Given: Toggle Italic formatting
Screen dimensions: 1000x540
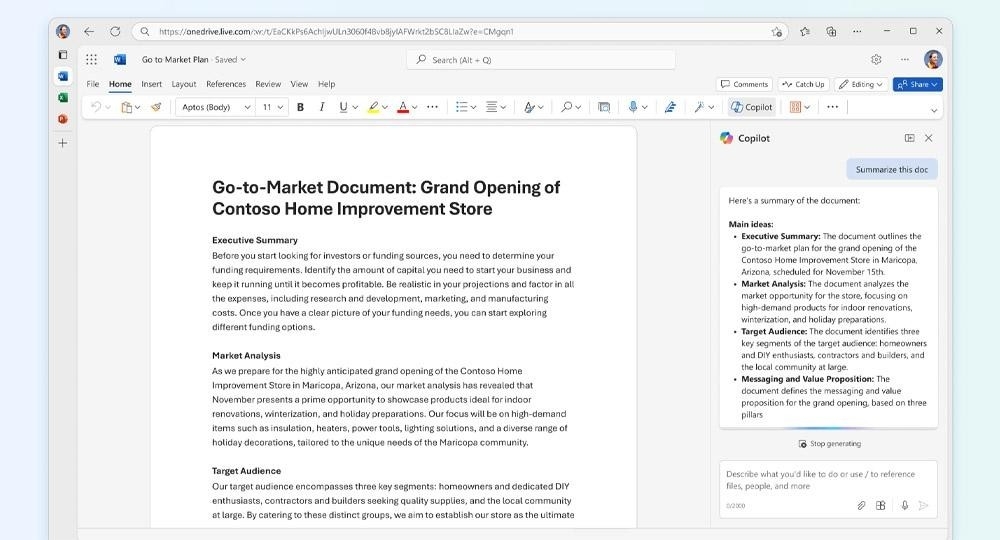Looking at the screenshot, I should 322,107.
